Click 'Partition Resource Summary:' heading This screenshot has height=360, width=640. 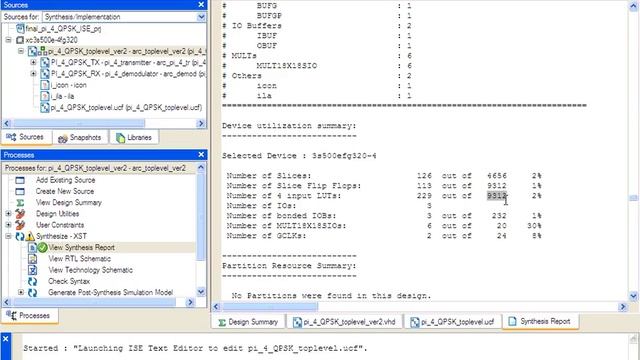pyautogui.click(x=289, y=266)
